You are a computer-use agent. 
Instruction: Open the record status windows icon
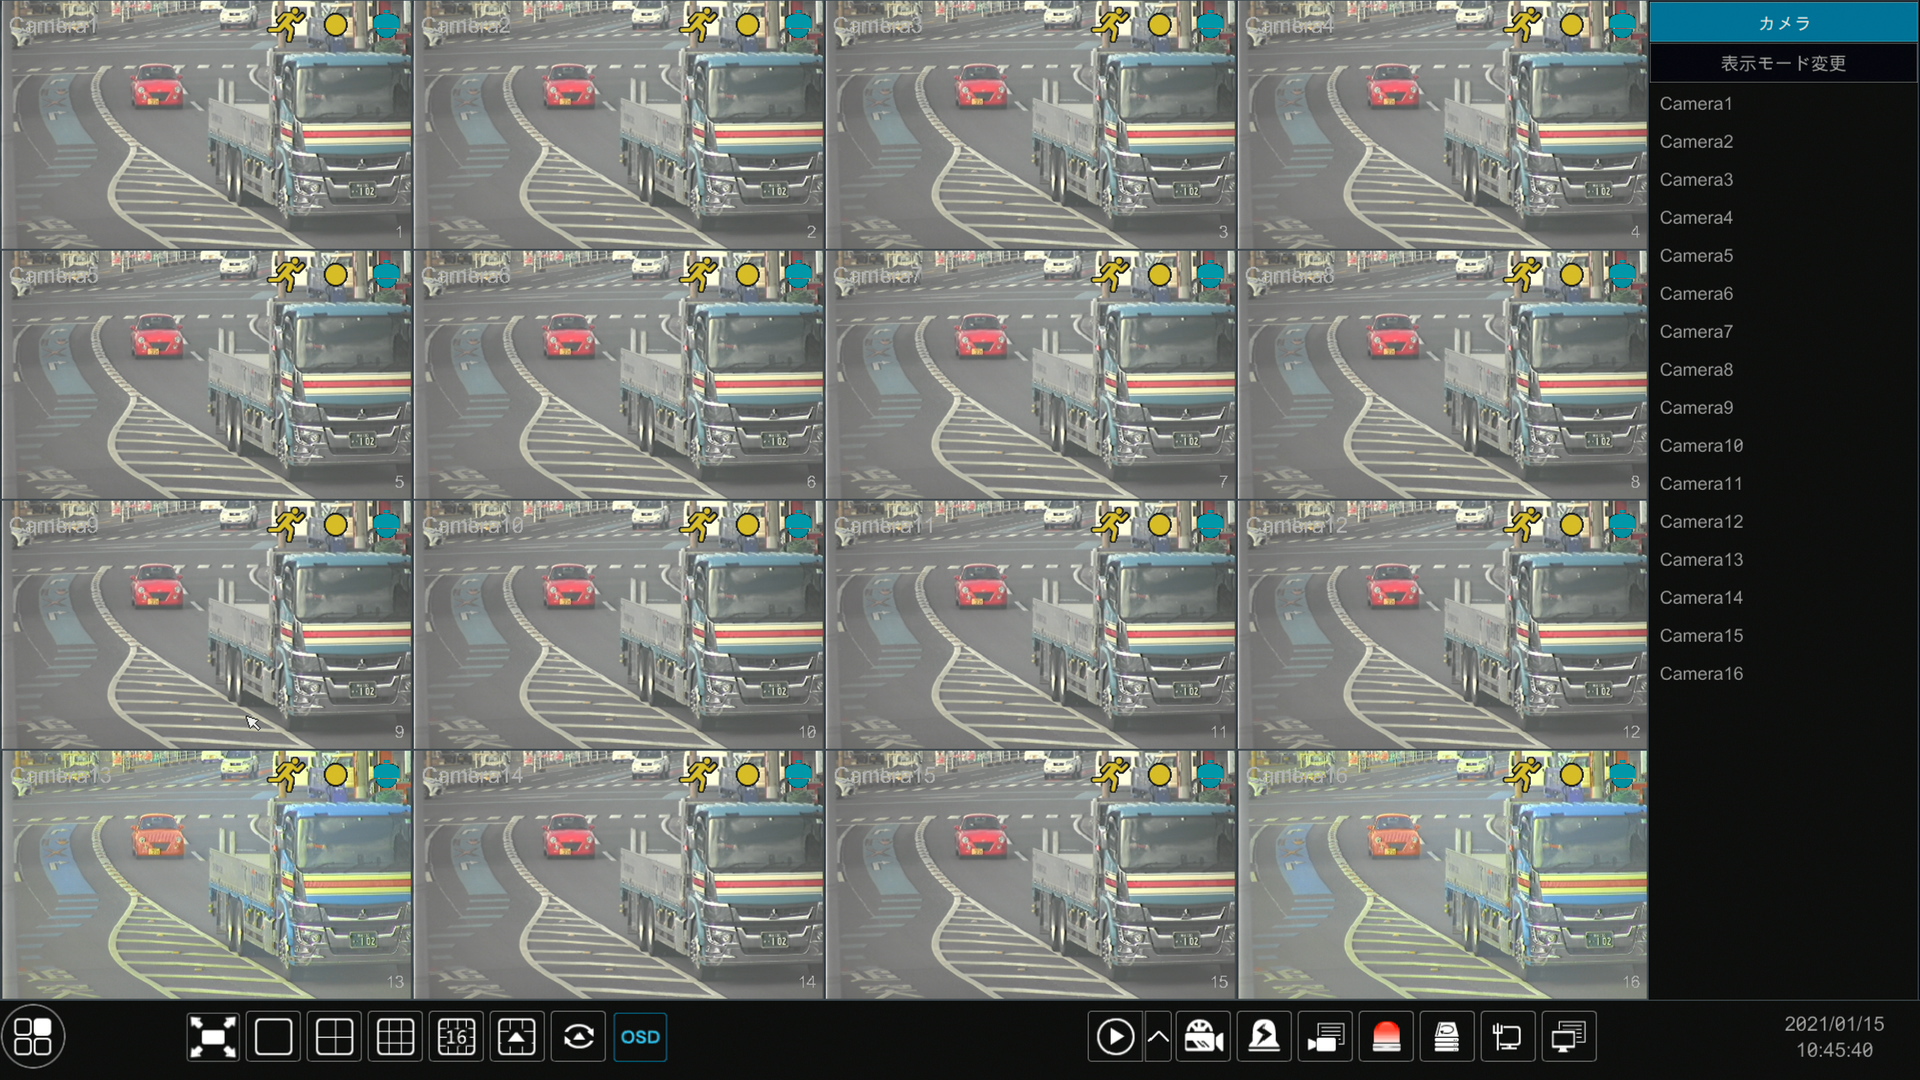[x=1326, y=1037]
